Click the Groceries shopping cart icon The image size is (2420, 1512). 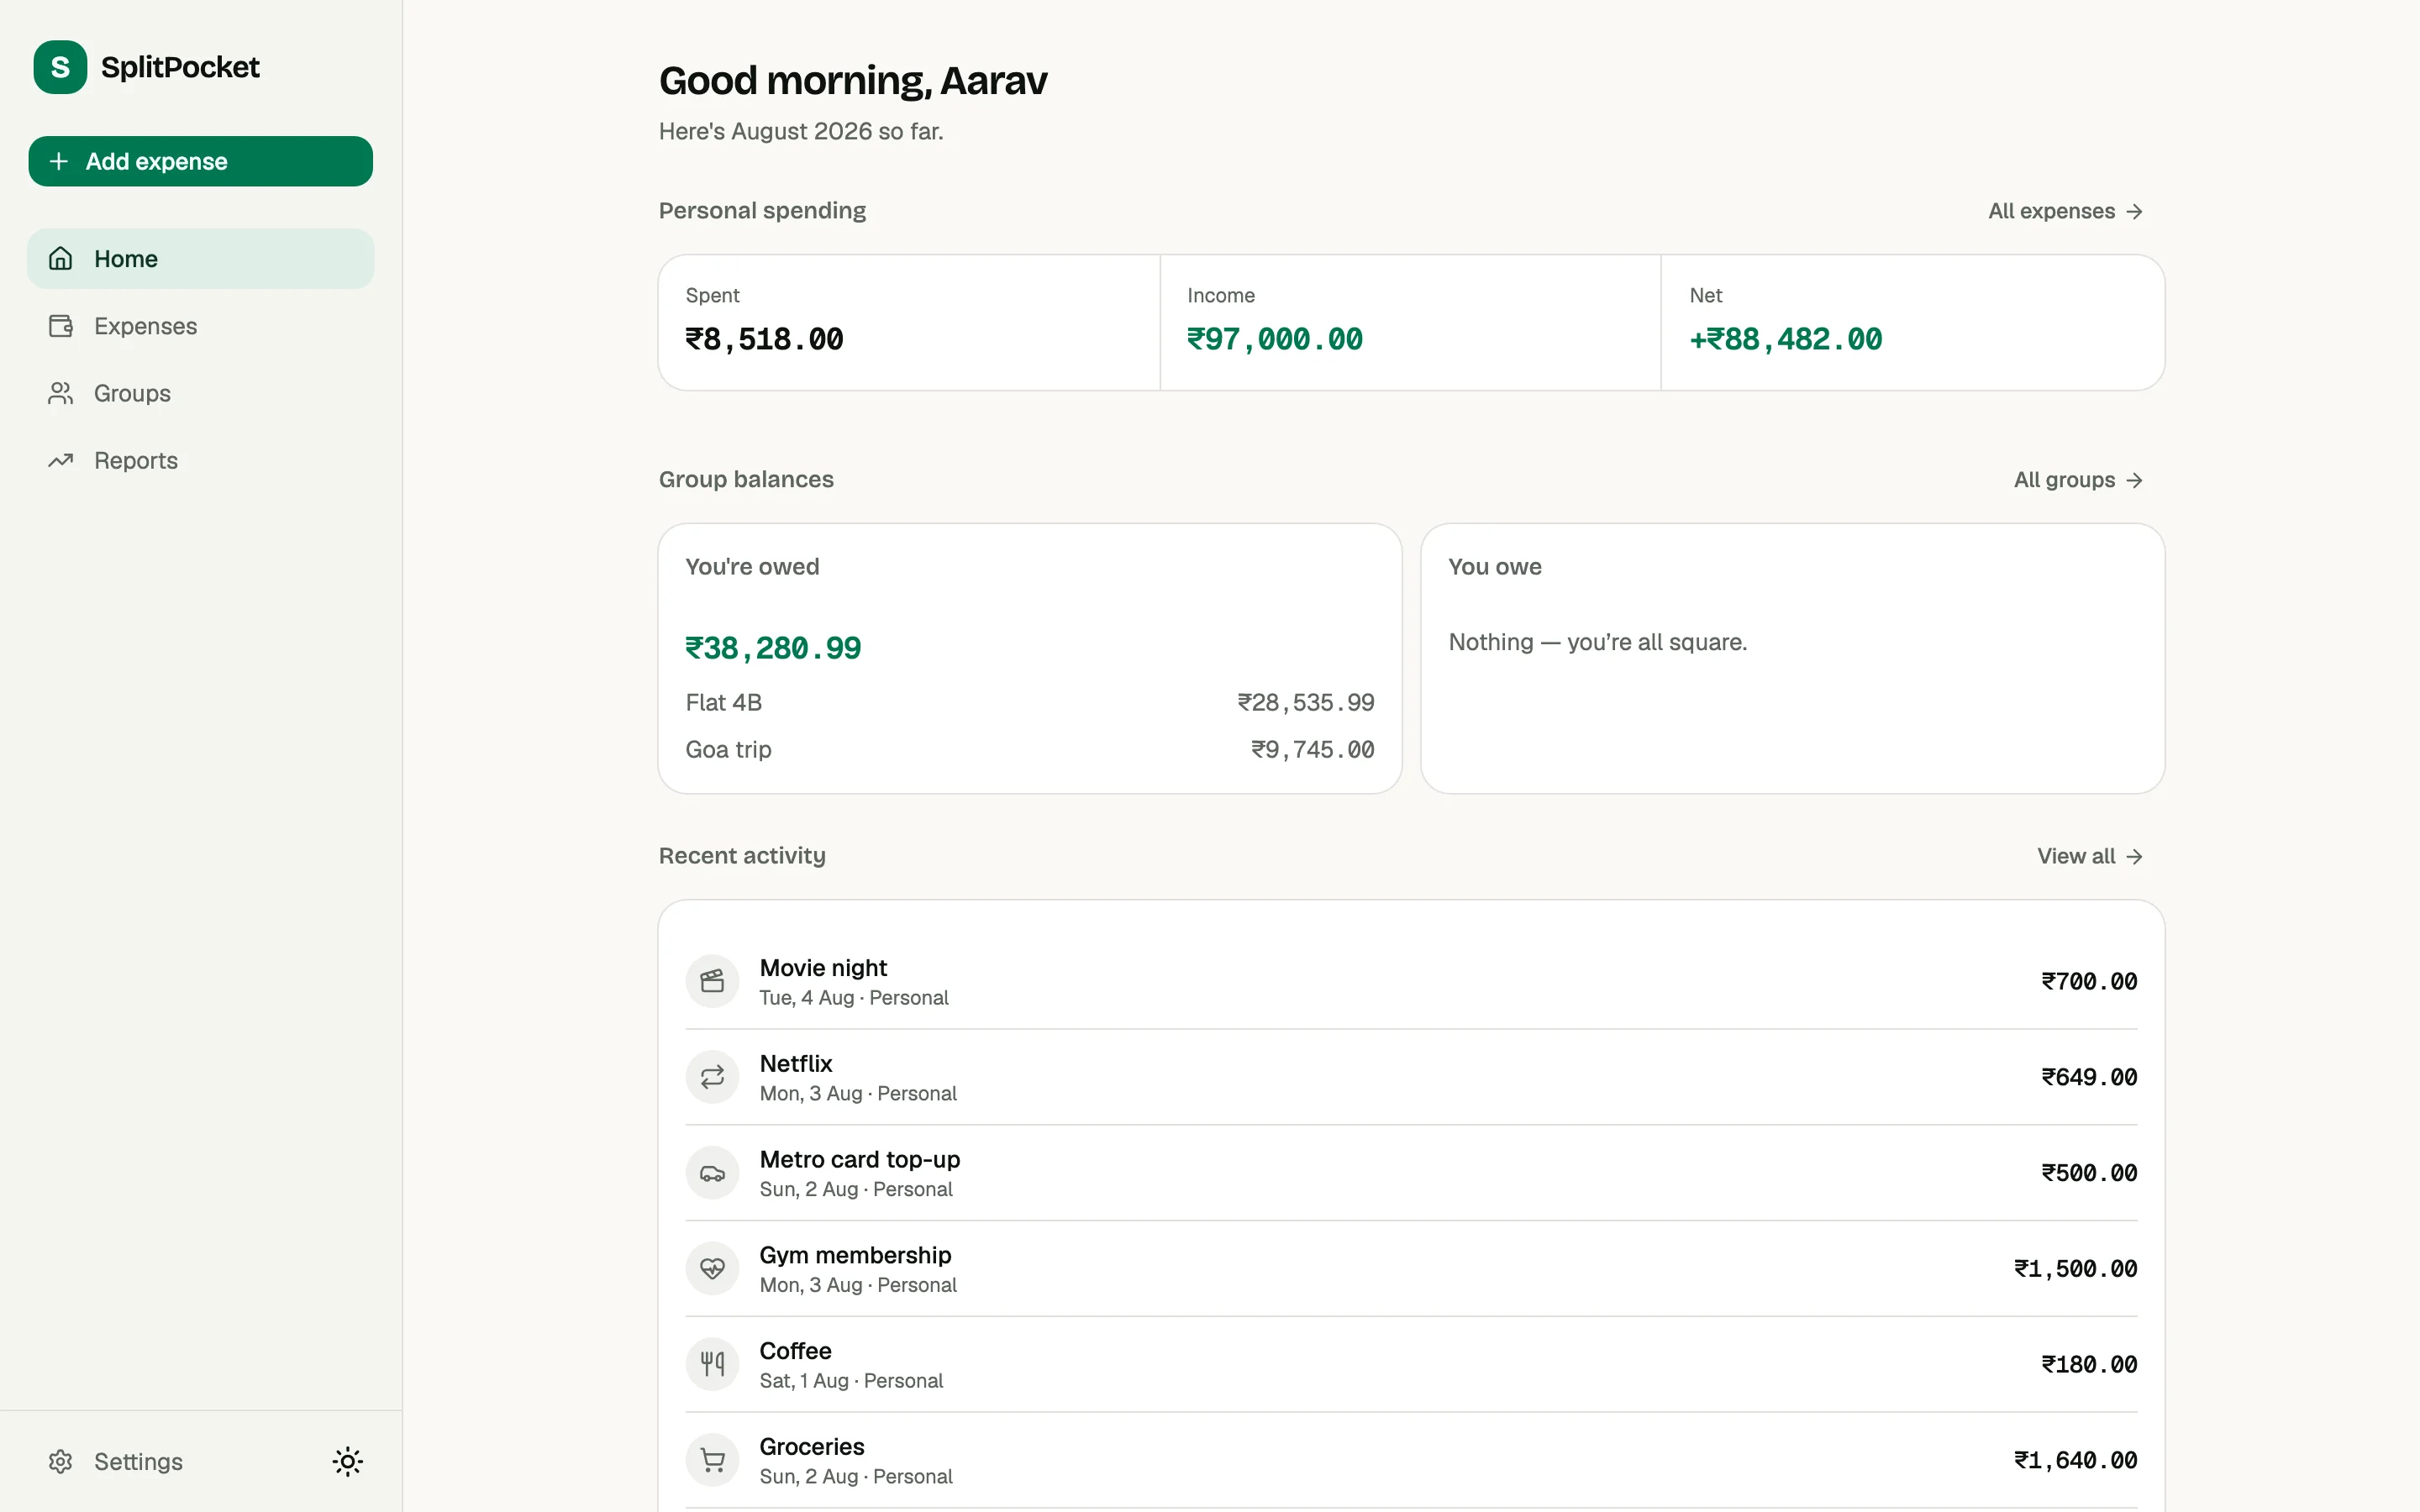click(x=712, y=1460)
